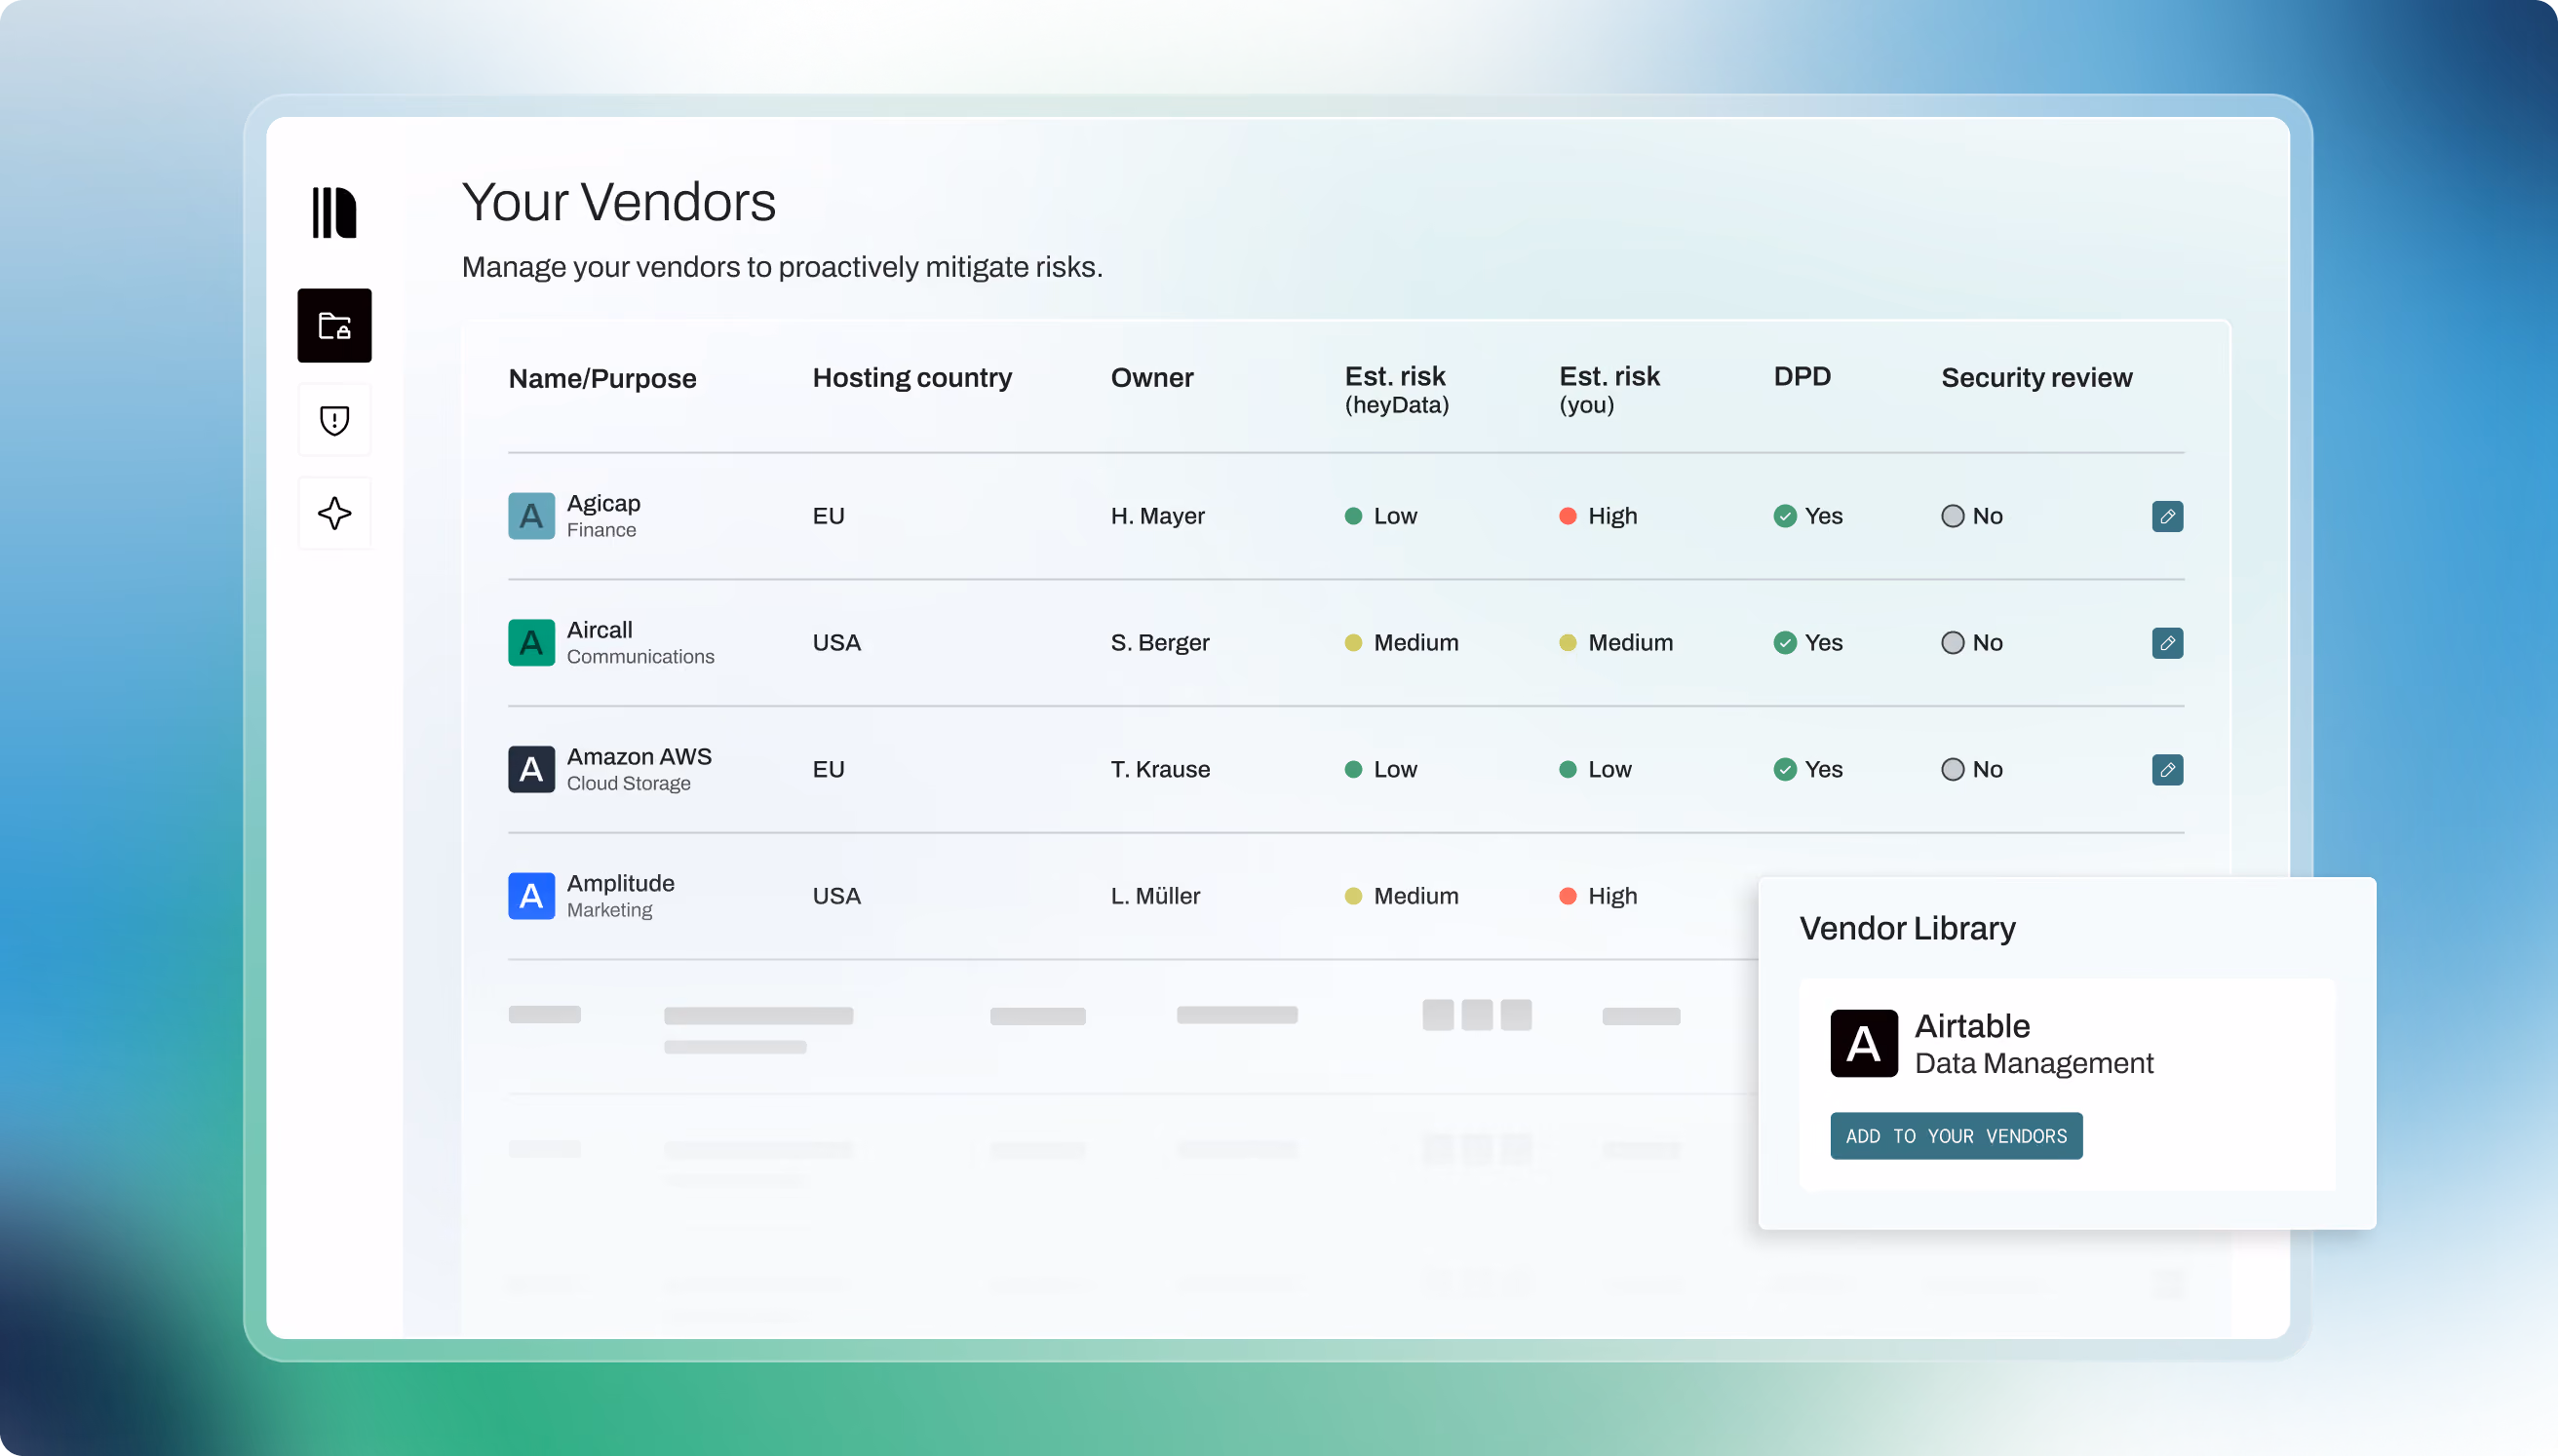Click the Amplitude logo tile
The width and height of the screenshot is (2558, 1456).
pos(531,896)
